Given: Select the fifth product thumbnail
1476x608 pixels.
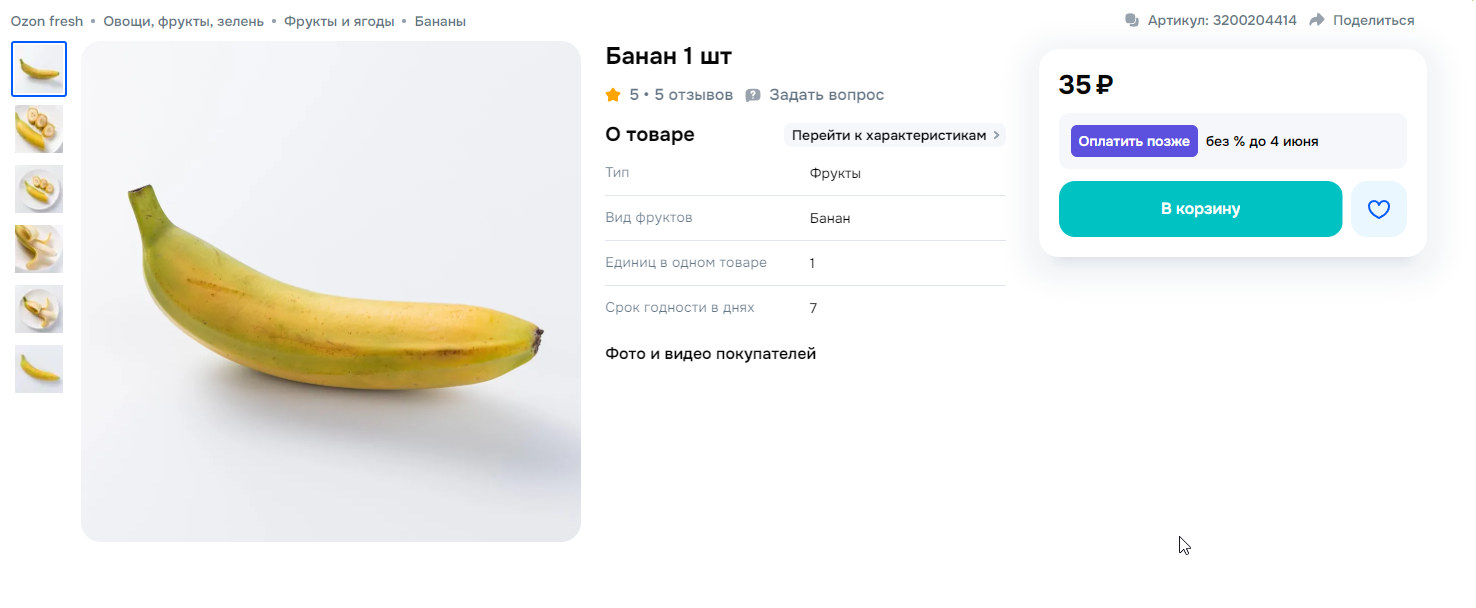Looking at the screenshot, I should click(x=39, y=309).
